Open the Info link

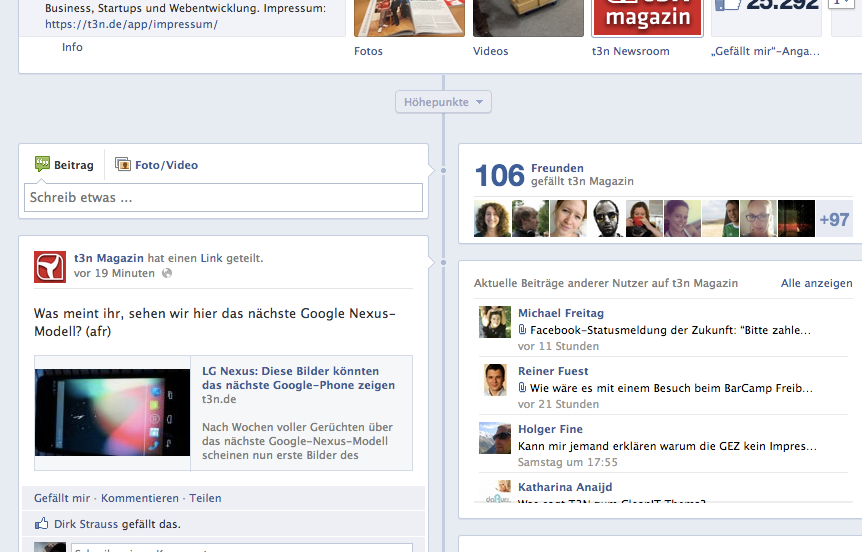coord(72,47)
